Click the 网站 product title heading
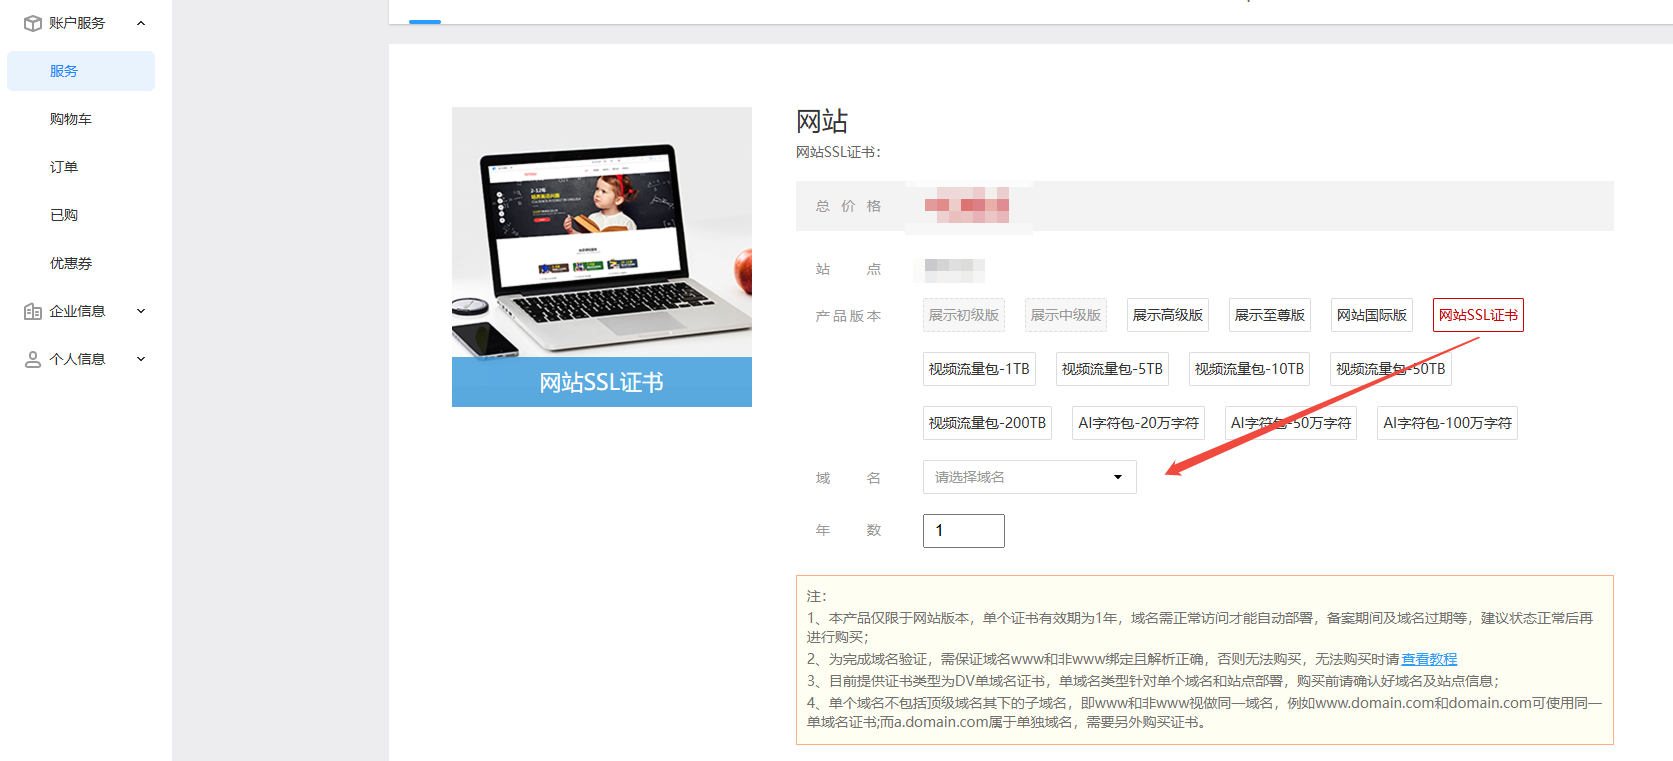 [822, 122]
